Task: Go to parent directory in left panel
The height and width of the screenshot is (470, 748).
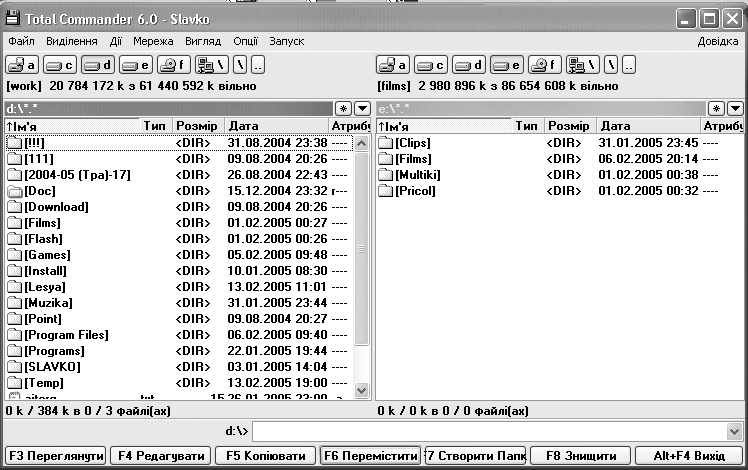Action: click(x=258, y=65)
